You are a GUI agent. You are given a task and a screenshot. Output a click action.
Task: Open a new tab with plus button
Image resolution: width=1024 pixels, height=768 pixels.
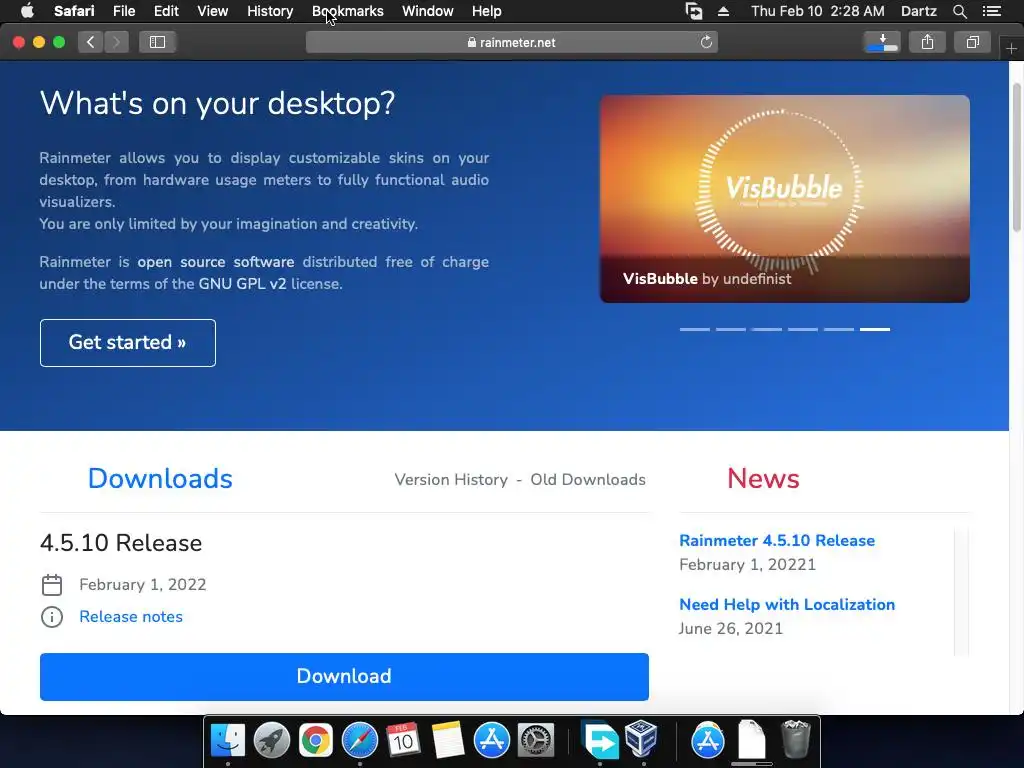[1011, 49]
